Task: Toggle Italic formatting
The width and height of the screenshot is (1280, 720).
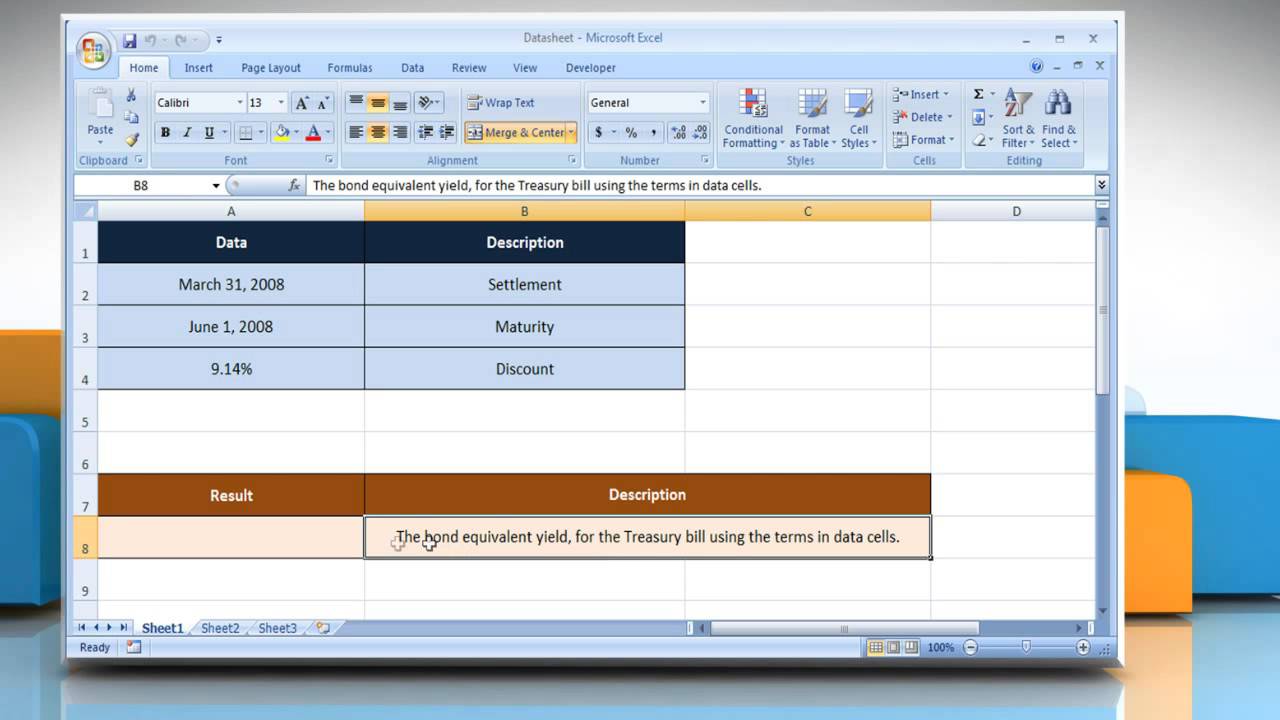Action: click(187, 133)
